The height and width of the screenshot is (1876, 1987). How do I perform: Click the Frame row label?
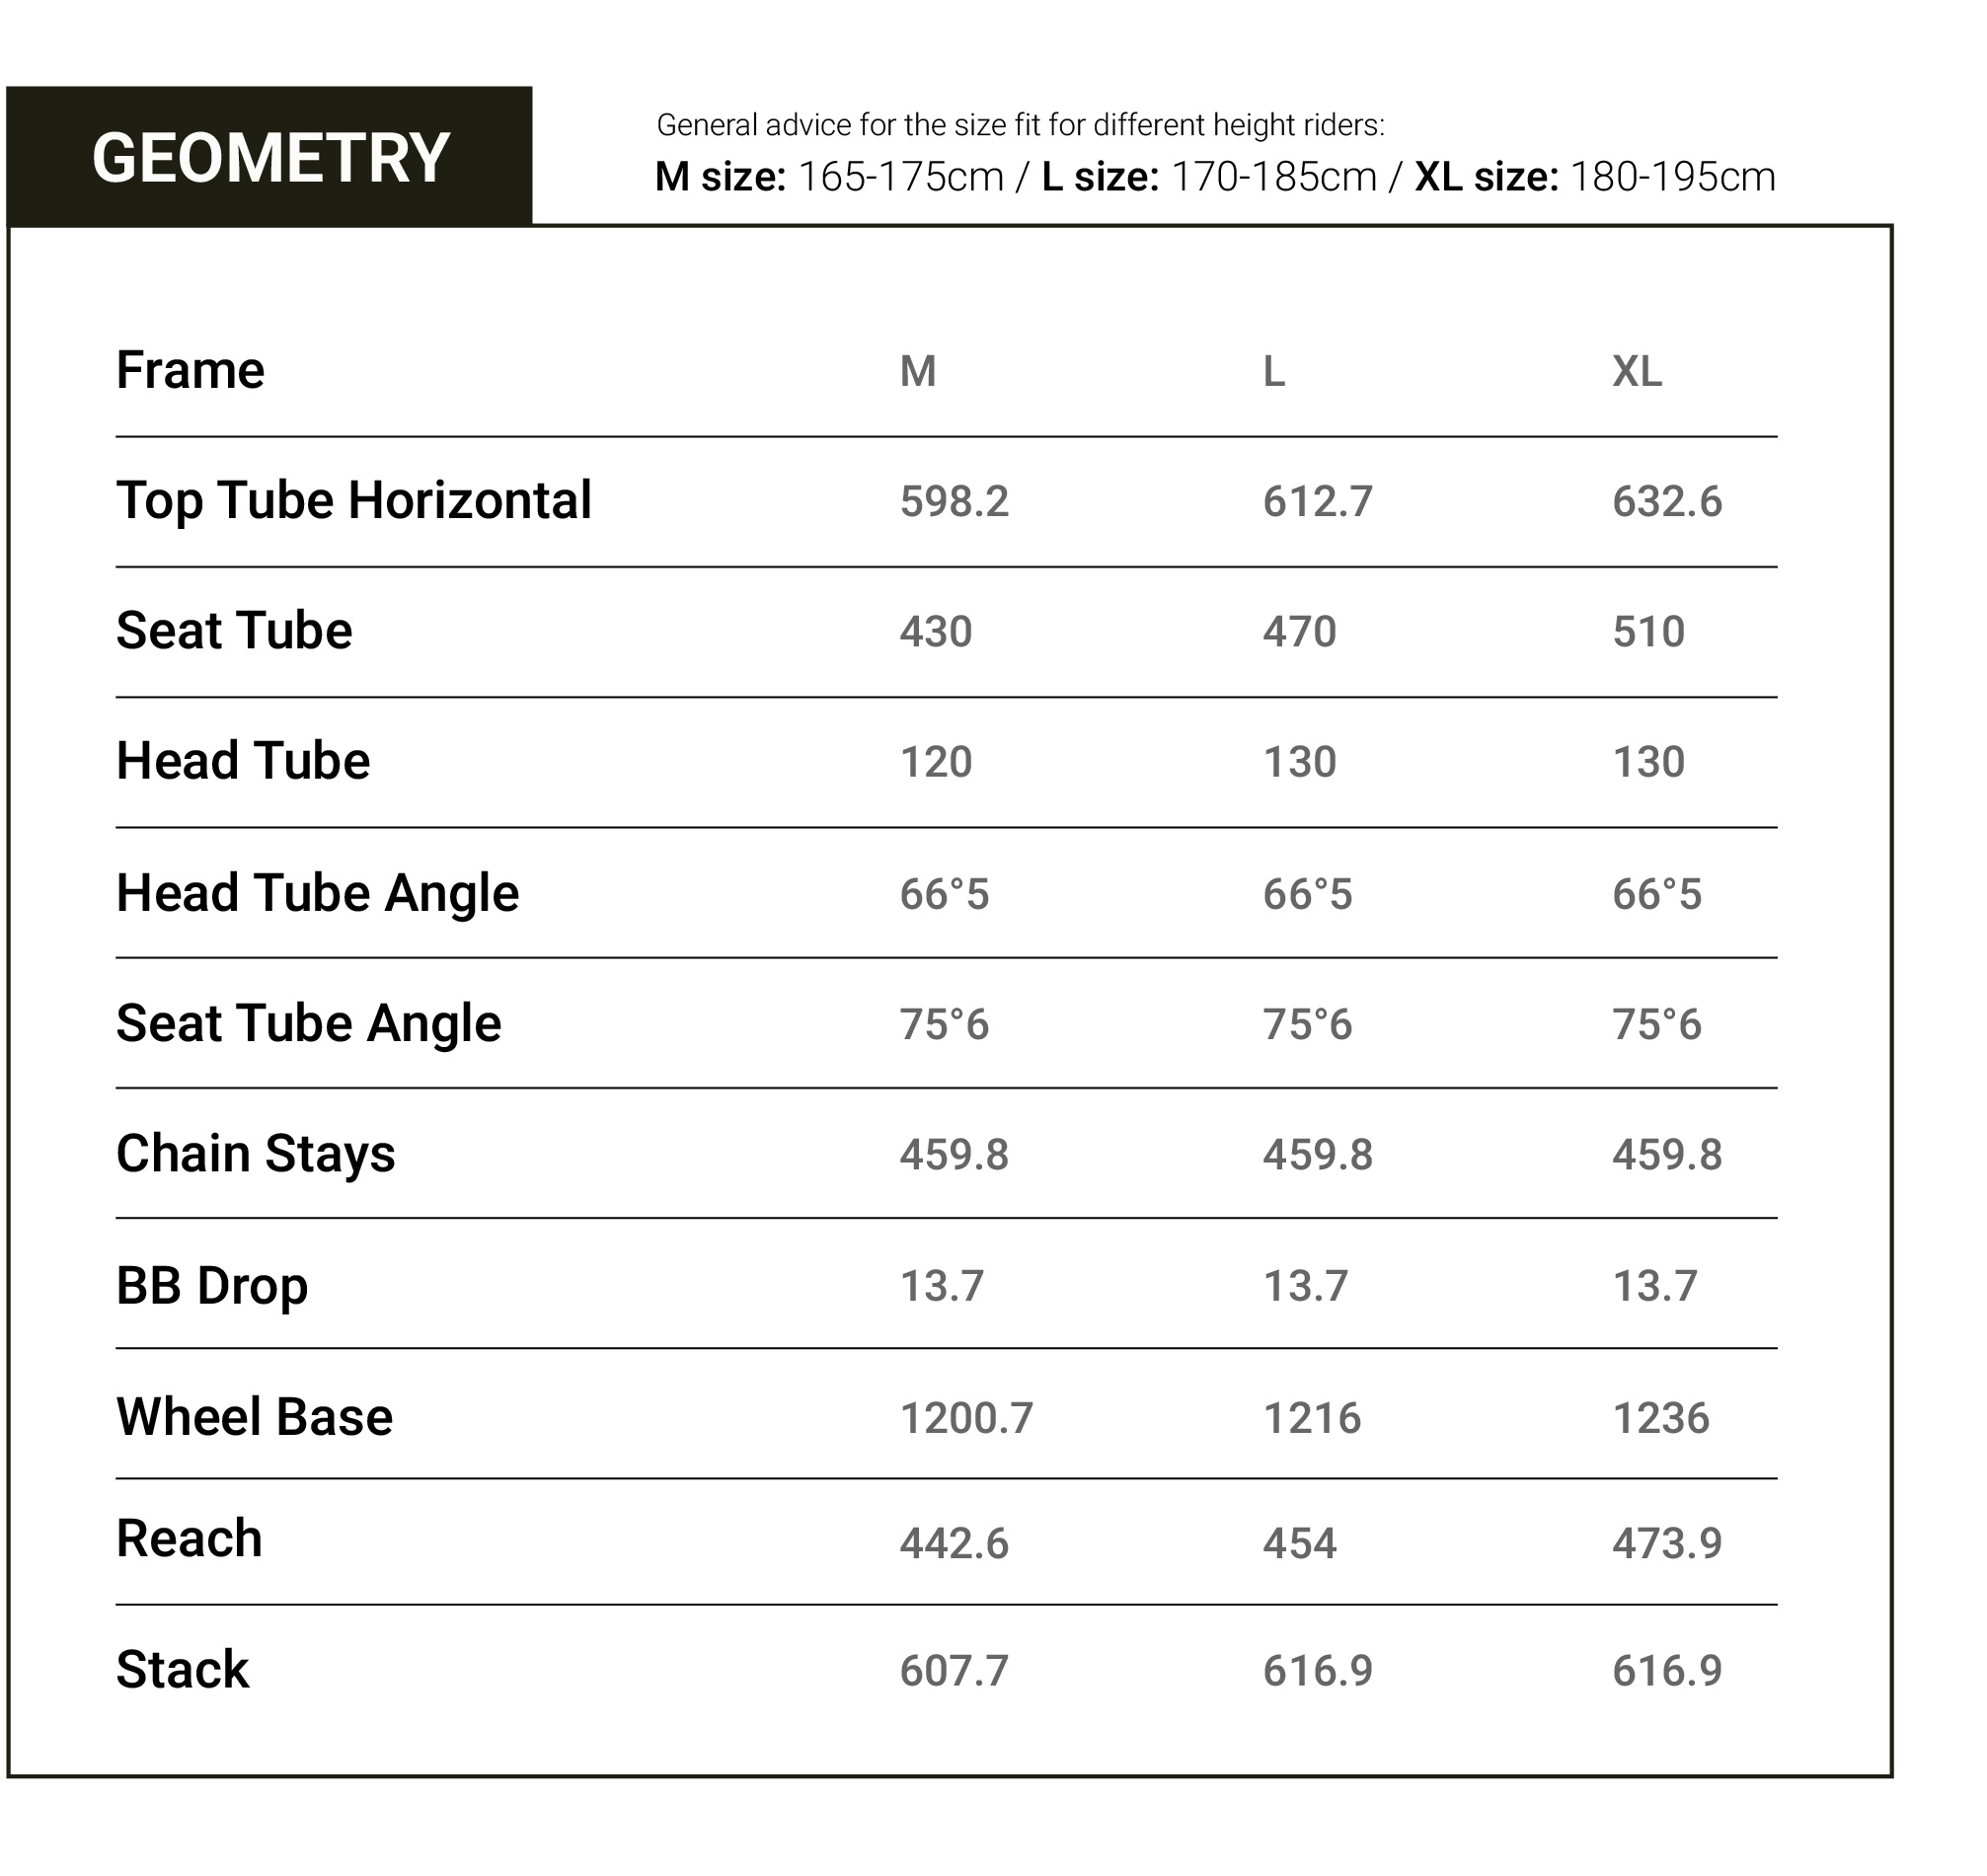[190, 371]
